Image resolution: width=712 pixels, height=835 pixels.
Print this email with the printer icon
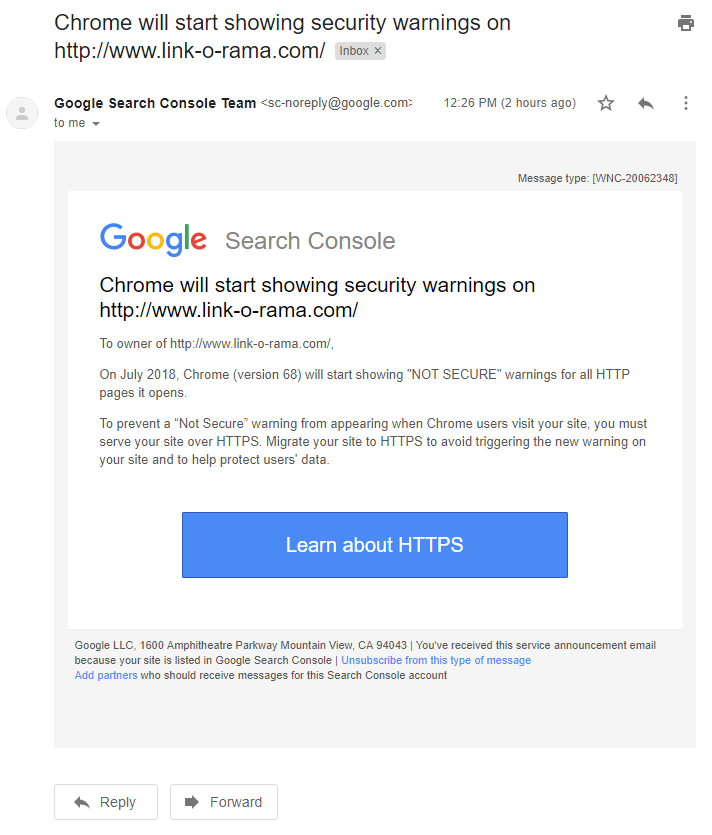685,23
